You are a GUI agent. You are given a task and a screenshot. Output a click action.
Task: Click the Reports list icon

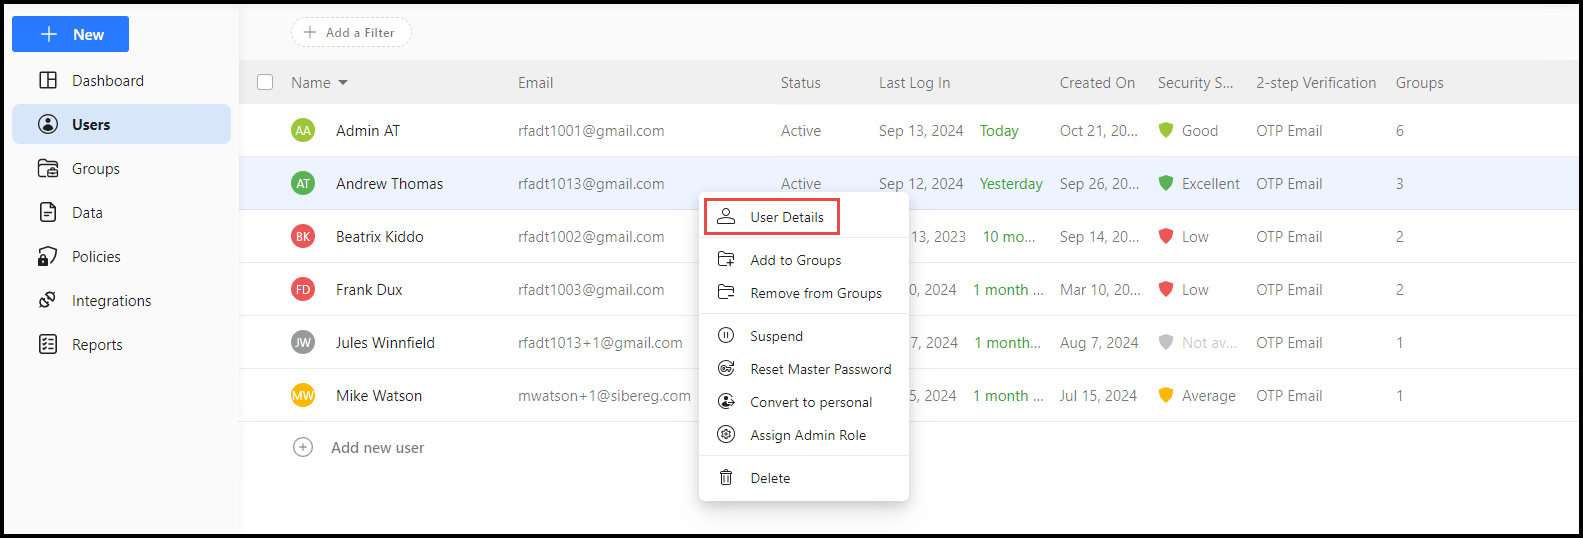pyautogui.click(x=48, y=345)
